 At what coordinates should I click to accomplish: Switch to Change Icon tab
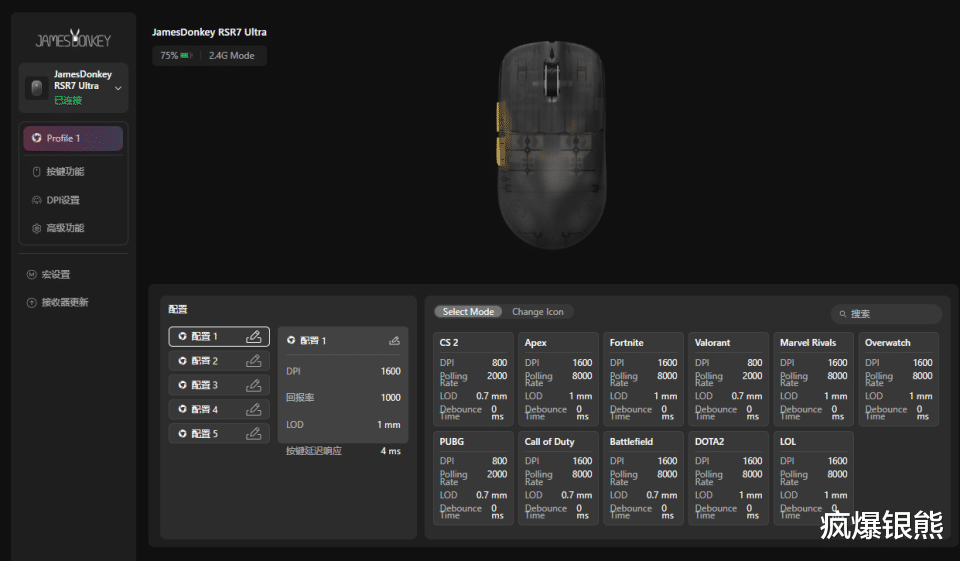(x=538, y=312)
